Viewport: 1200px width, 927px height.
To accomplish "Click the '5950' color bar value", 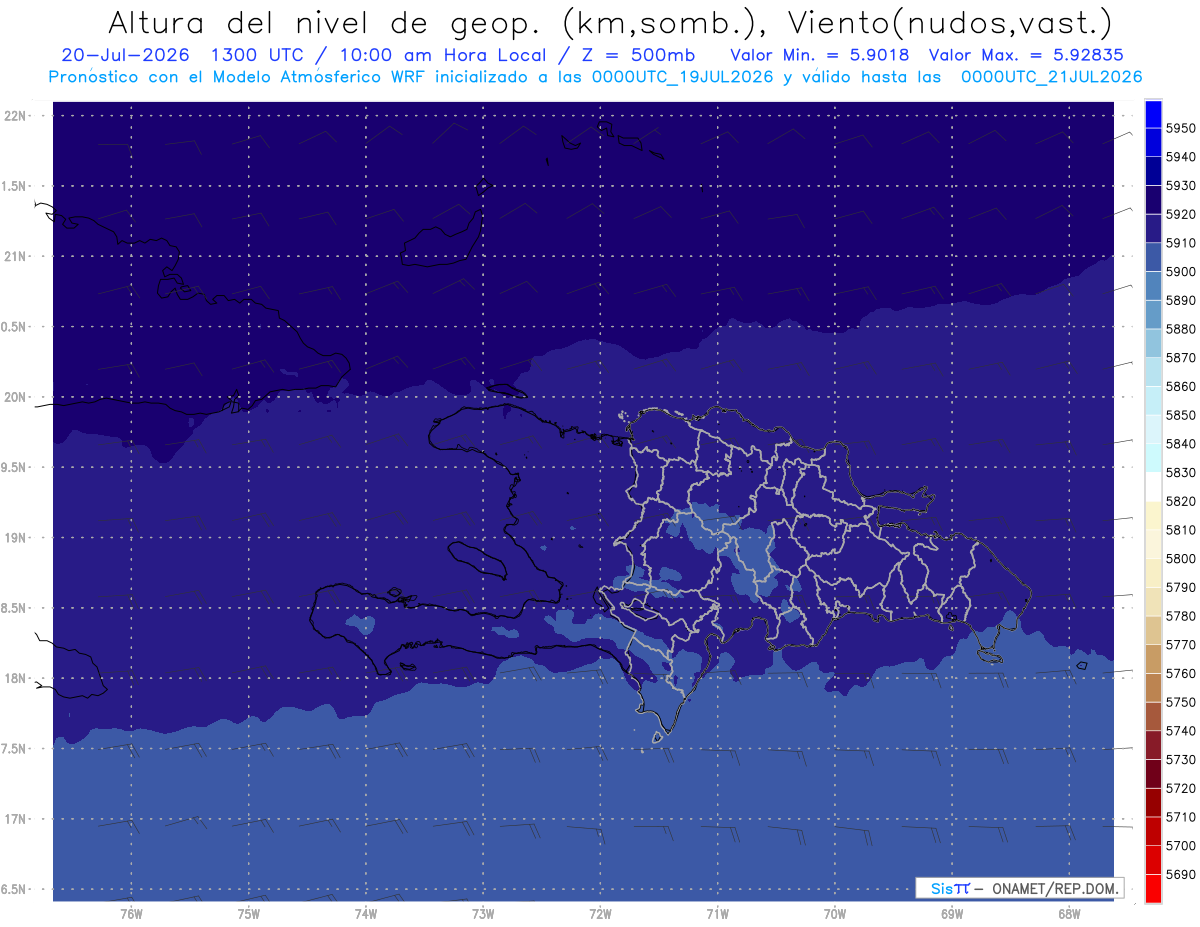I will tap(1182, 129).
